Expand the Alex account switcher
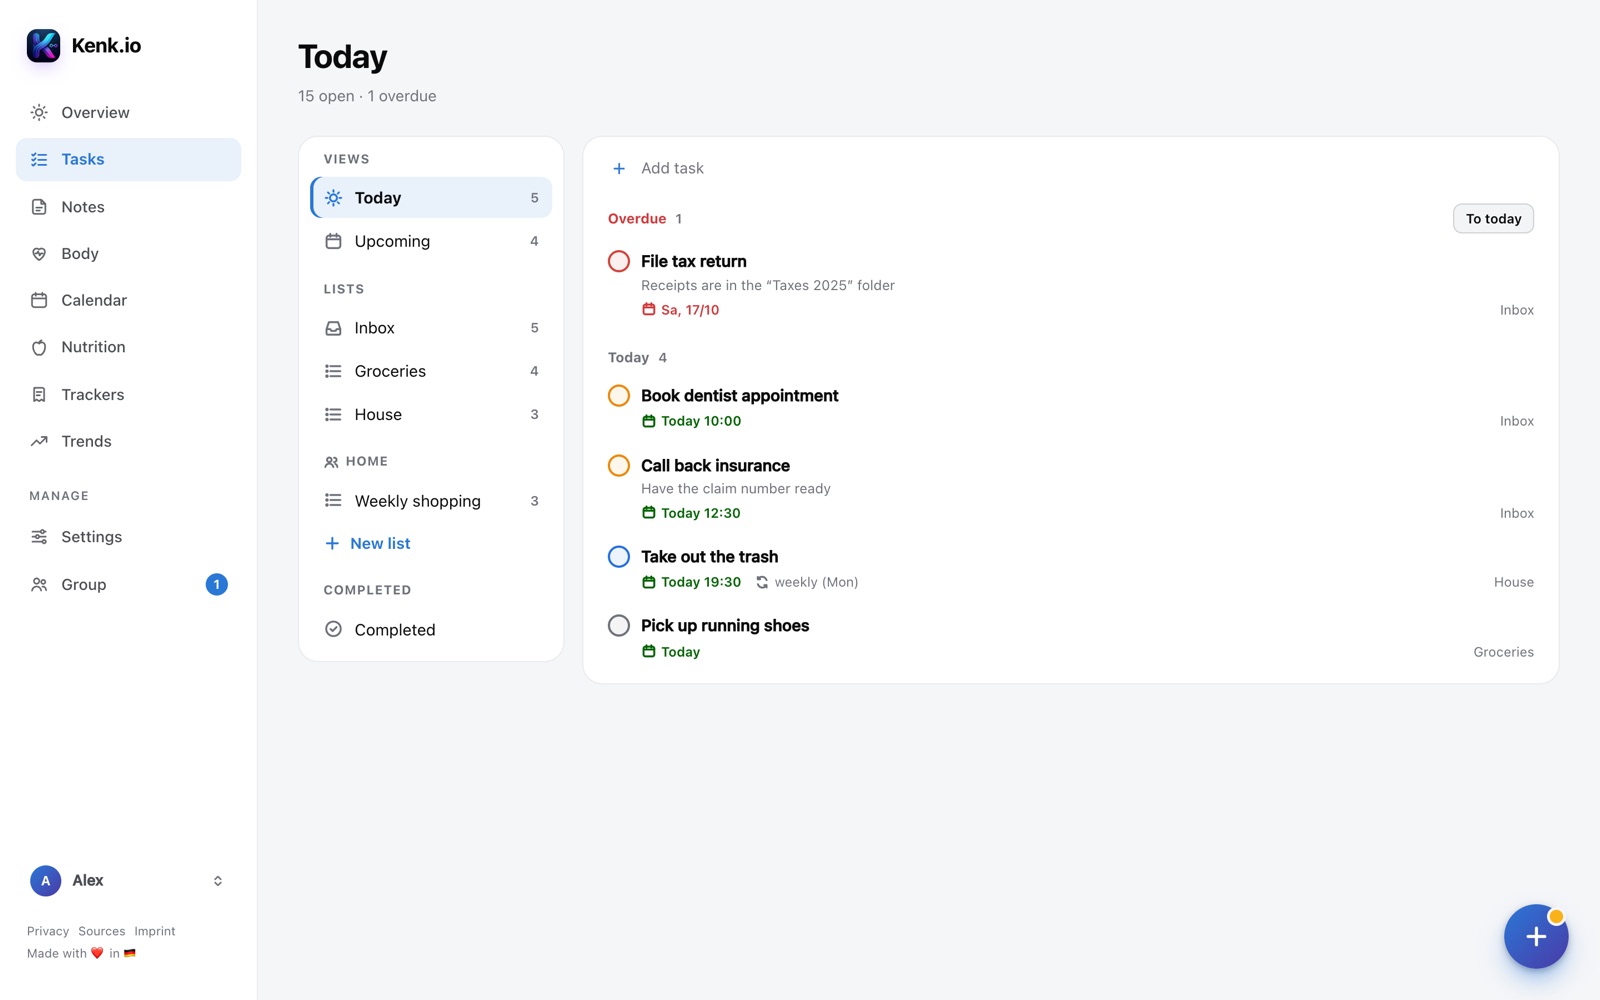1600x1000 pixels. click(x=218, y=881)
